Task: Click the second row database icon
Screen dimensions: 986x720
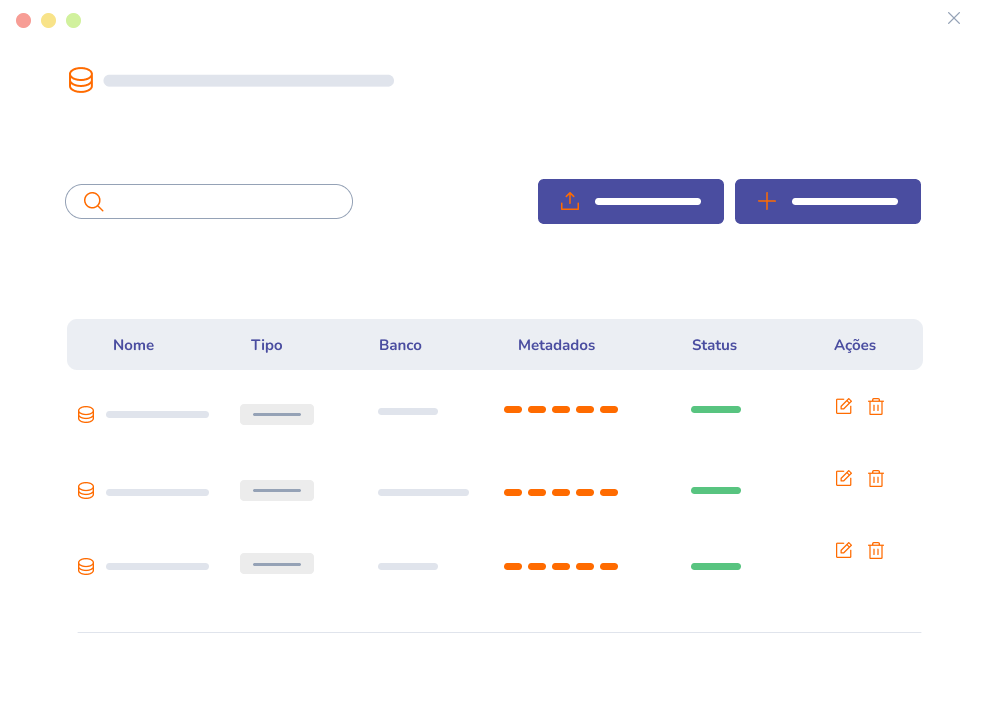Action: pyautogui.click(x=86, y=490)
